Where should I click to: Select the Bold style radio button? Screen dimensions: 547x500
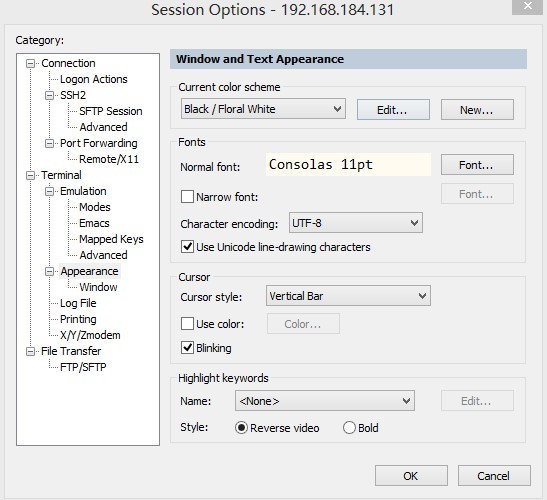tap(349, 427)
